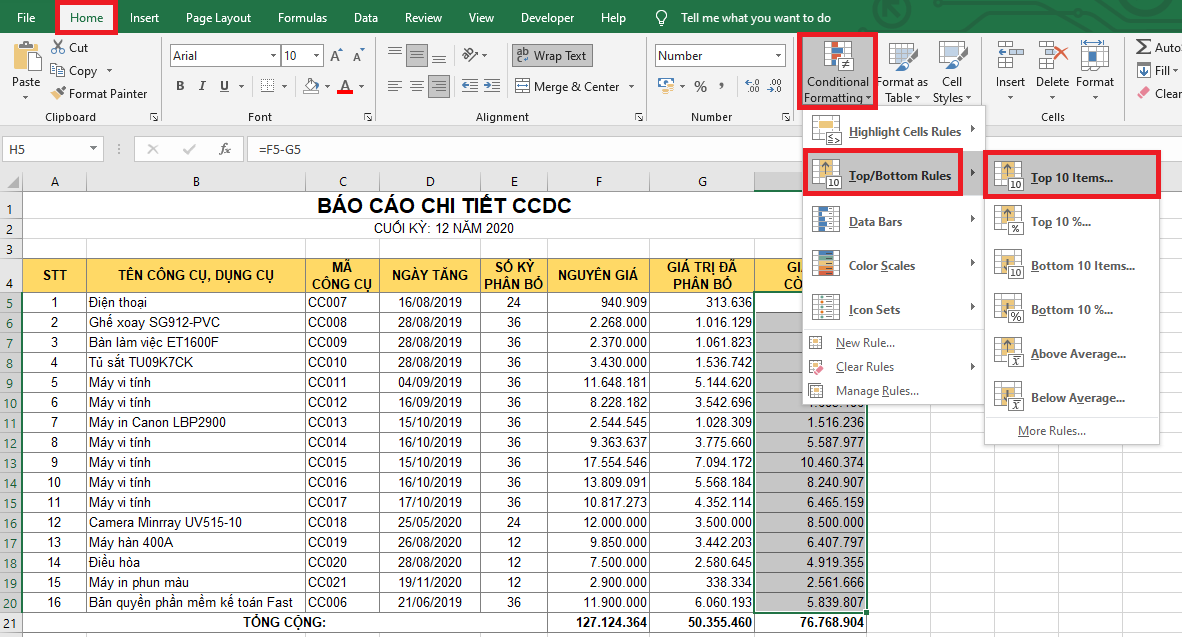This screenshot has width=1182, height=637.
Task: Click the font color red A button
Action: (x=345, y=87)
